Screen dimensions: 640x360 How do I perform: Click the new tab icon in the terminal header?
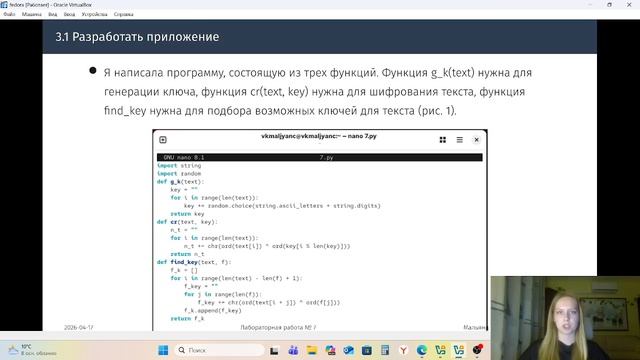163,140
